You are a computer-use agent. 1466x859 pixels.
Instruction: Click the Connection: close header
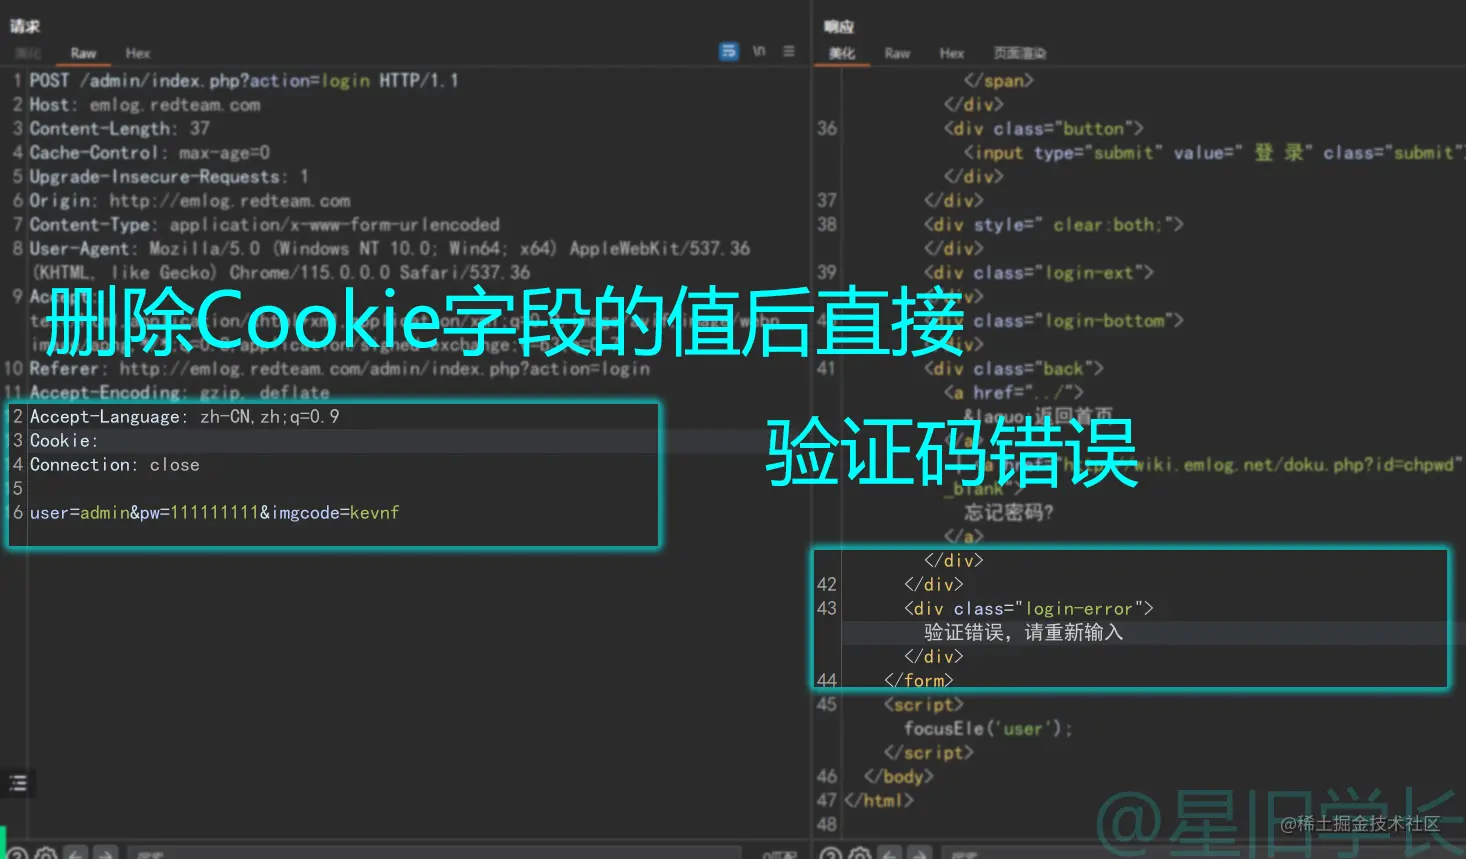115,464
